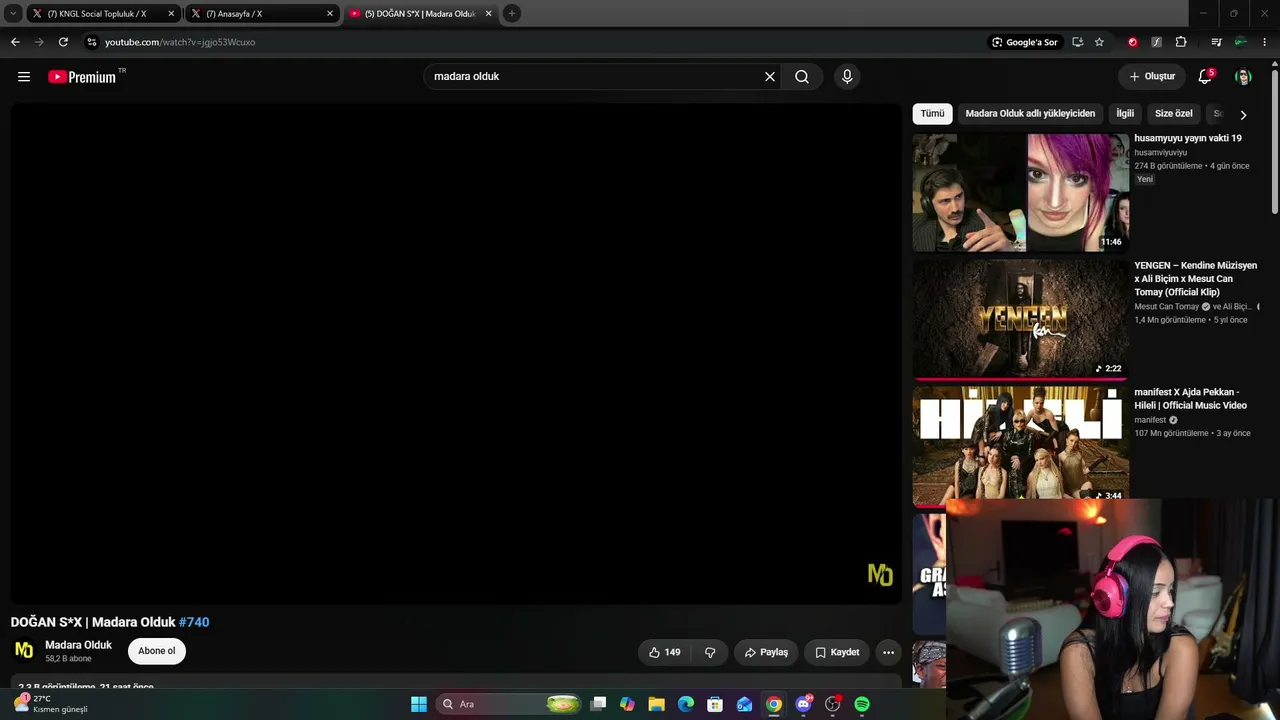Viewport: 1280px width, 720px height.
Task: Open the gray script extension icon
Action: [x=1156, y=42]
